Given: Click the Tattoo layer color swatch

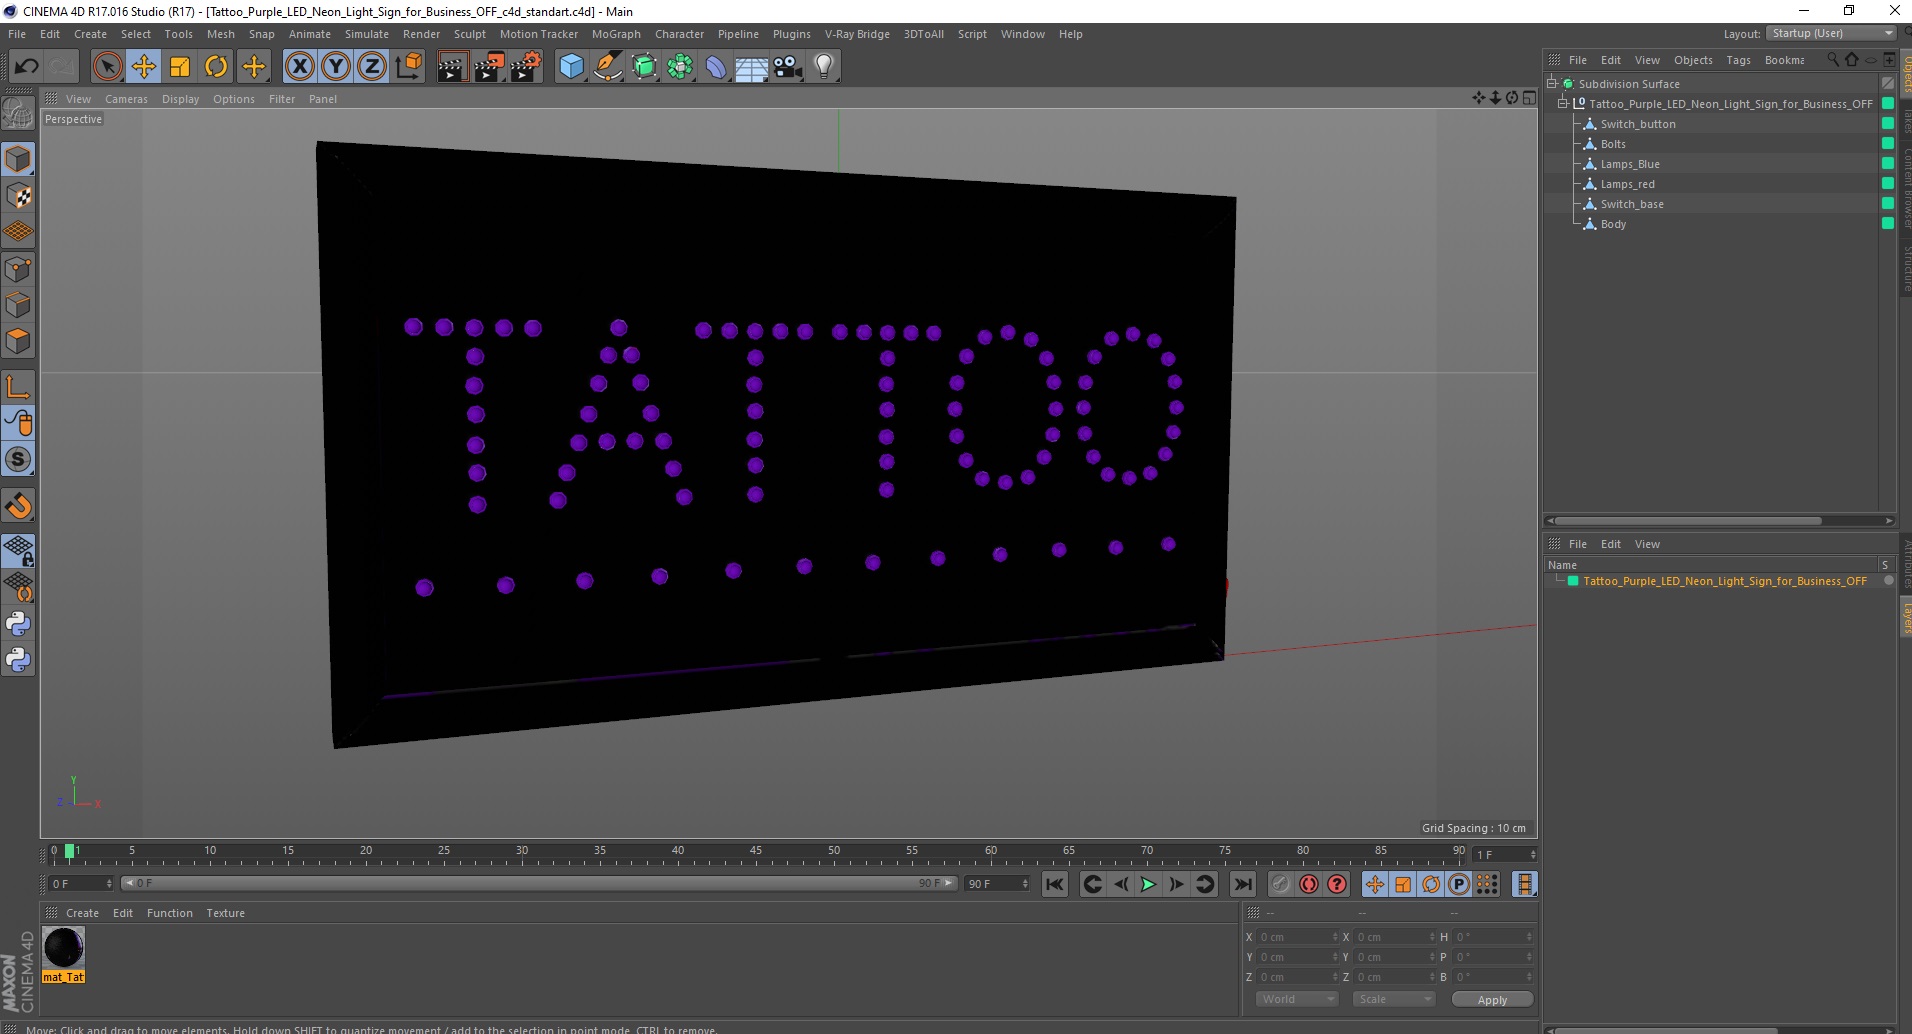Looking at the screenshot, I should pos(1573,581).
